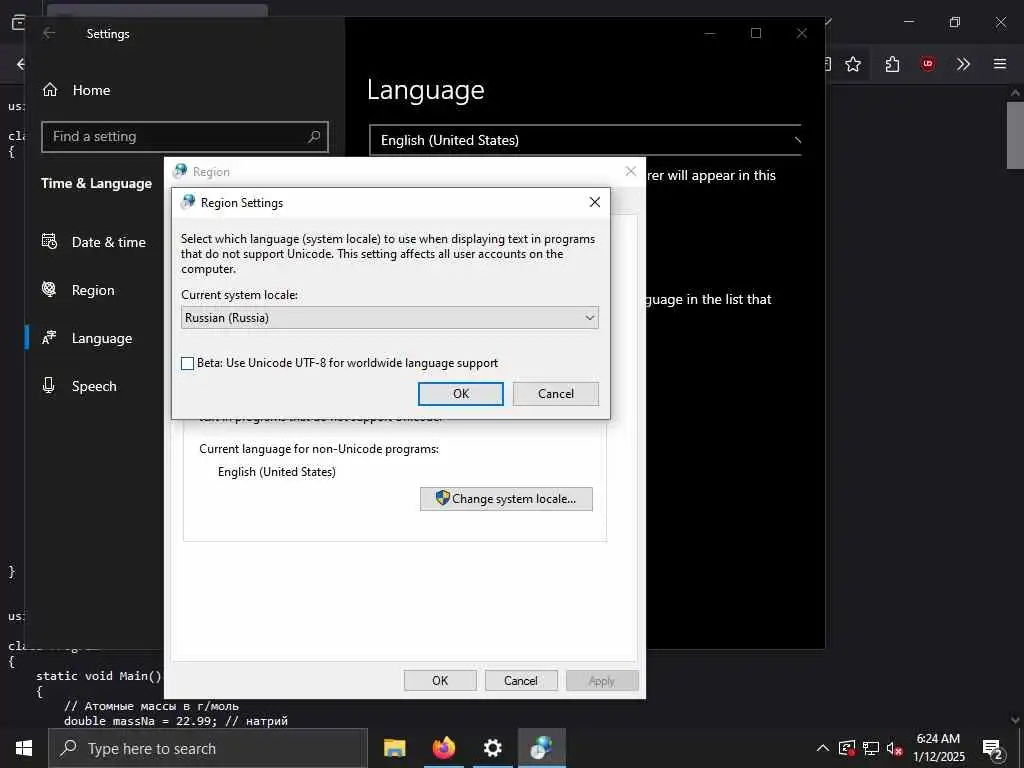Screen dimensions: 1024x768
Task: Open the Windows Start menu
Action: (24, 748)
